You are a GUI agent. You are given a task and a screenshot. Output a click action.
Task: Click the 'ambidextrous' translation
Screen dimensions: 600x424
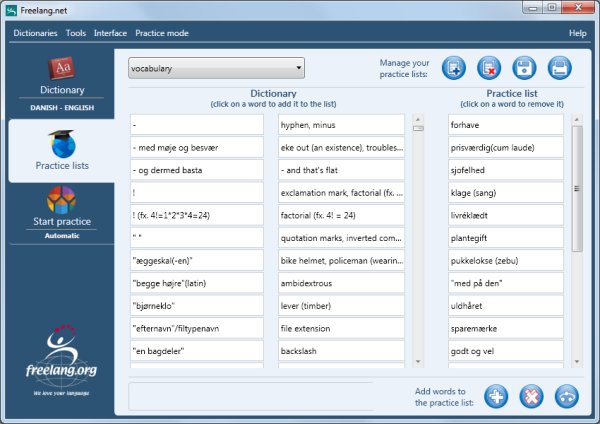pos(341,283)
